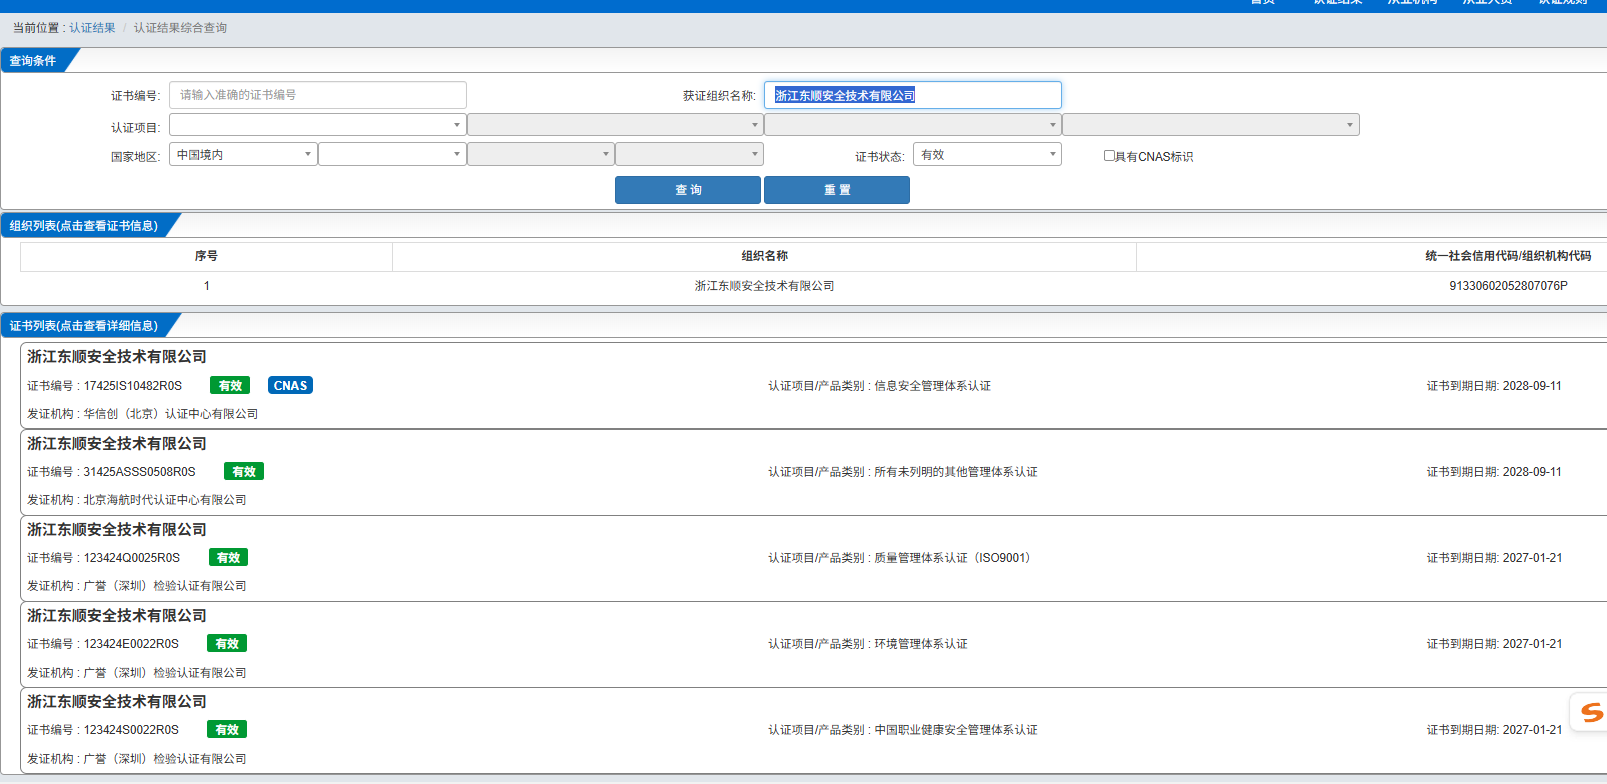Select organization row 浙江东顺安全技术有限公司 in 组织列表
1607x784 pixels.
[764, 286]
